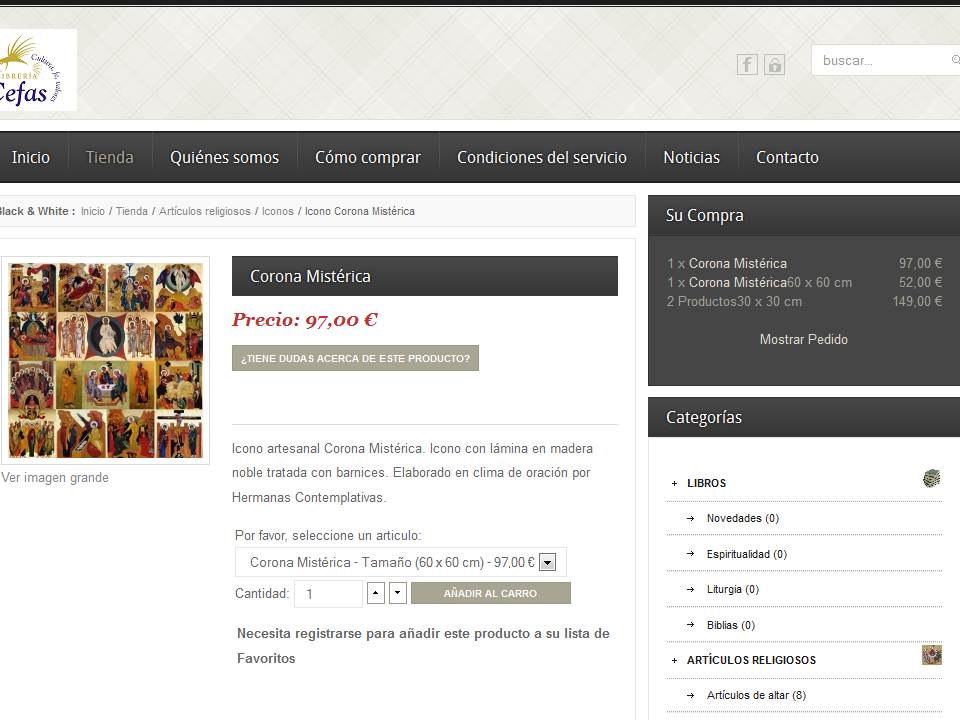Click the Iconos breadcrumb link

coord(278,211)
